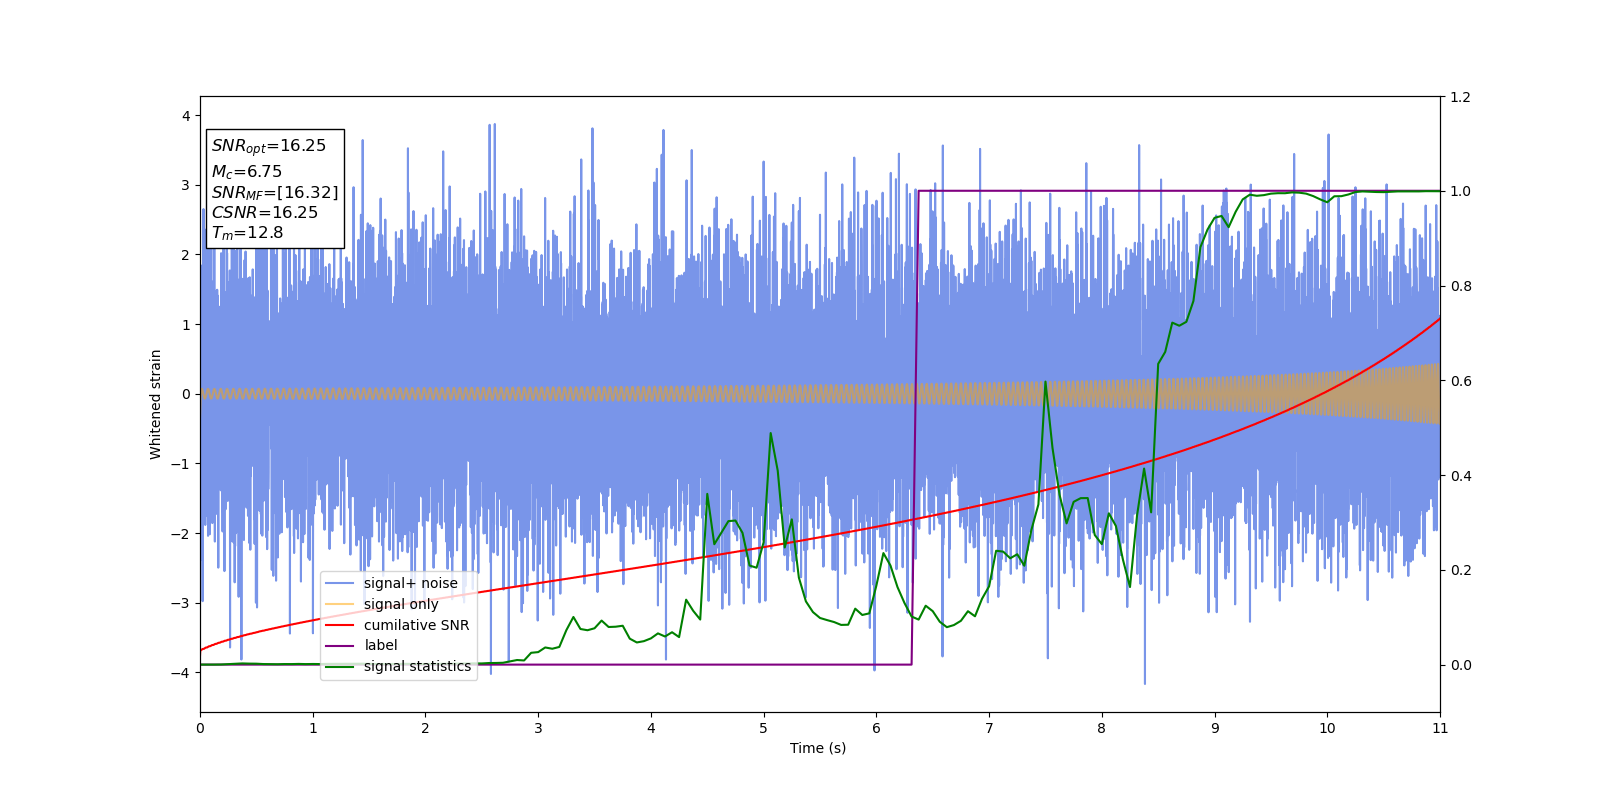
Task: Click the CSNR=16.25 annotation text
Action: (x=265, y=213)
